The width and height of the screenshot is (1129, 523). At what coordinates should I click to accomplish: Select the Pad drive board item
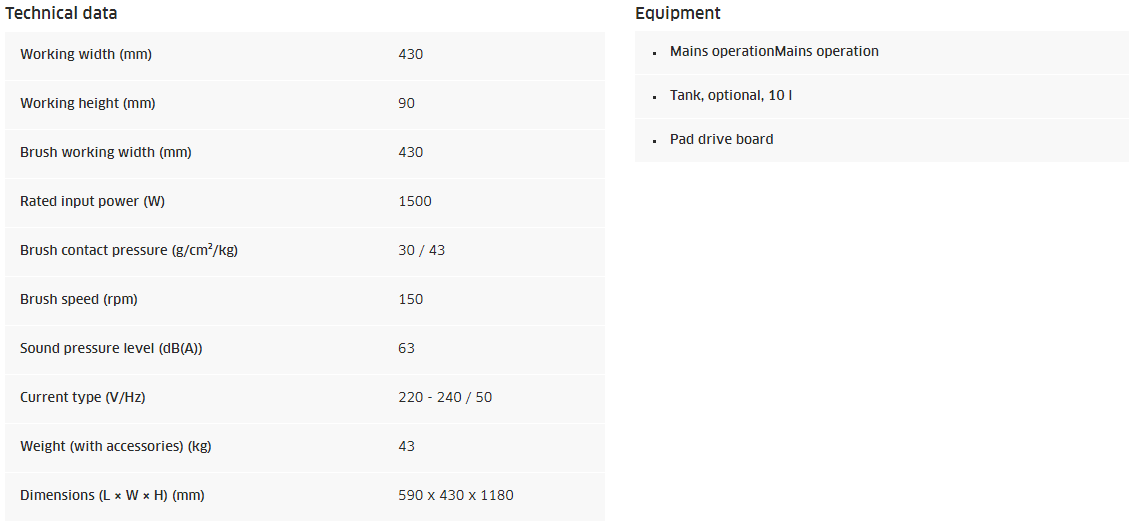pyautogui.click(x=721, y=139)
